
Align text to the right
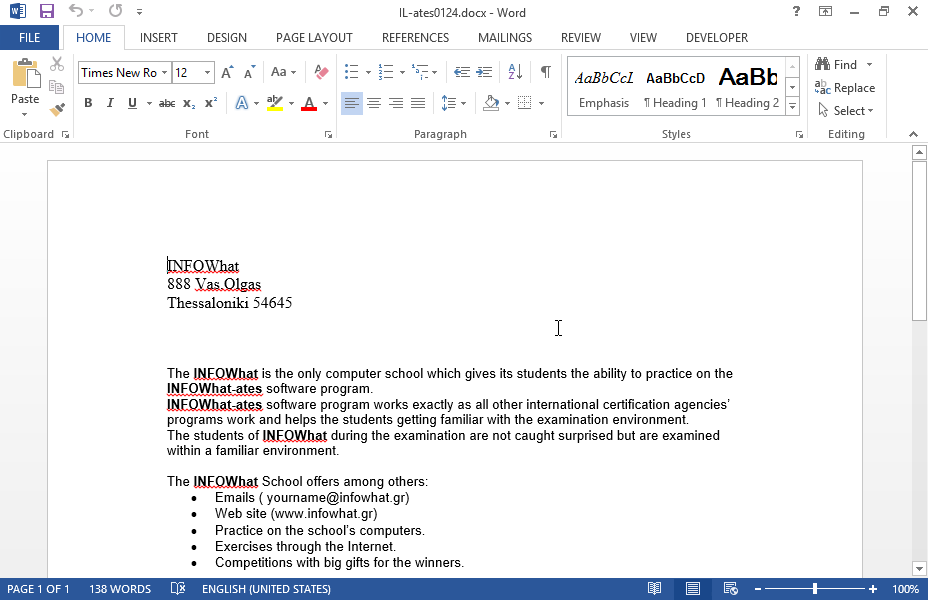click(x=396, y=104)
